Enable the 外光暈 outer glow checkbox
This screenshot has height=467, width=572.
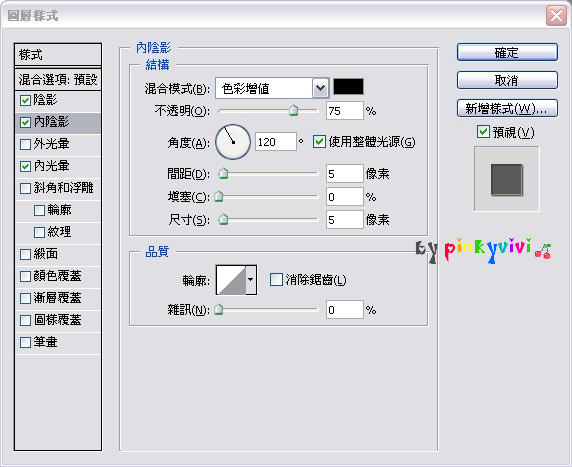25,144
